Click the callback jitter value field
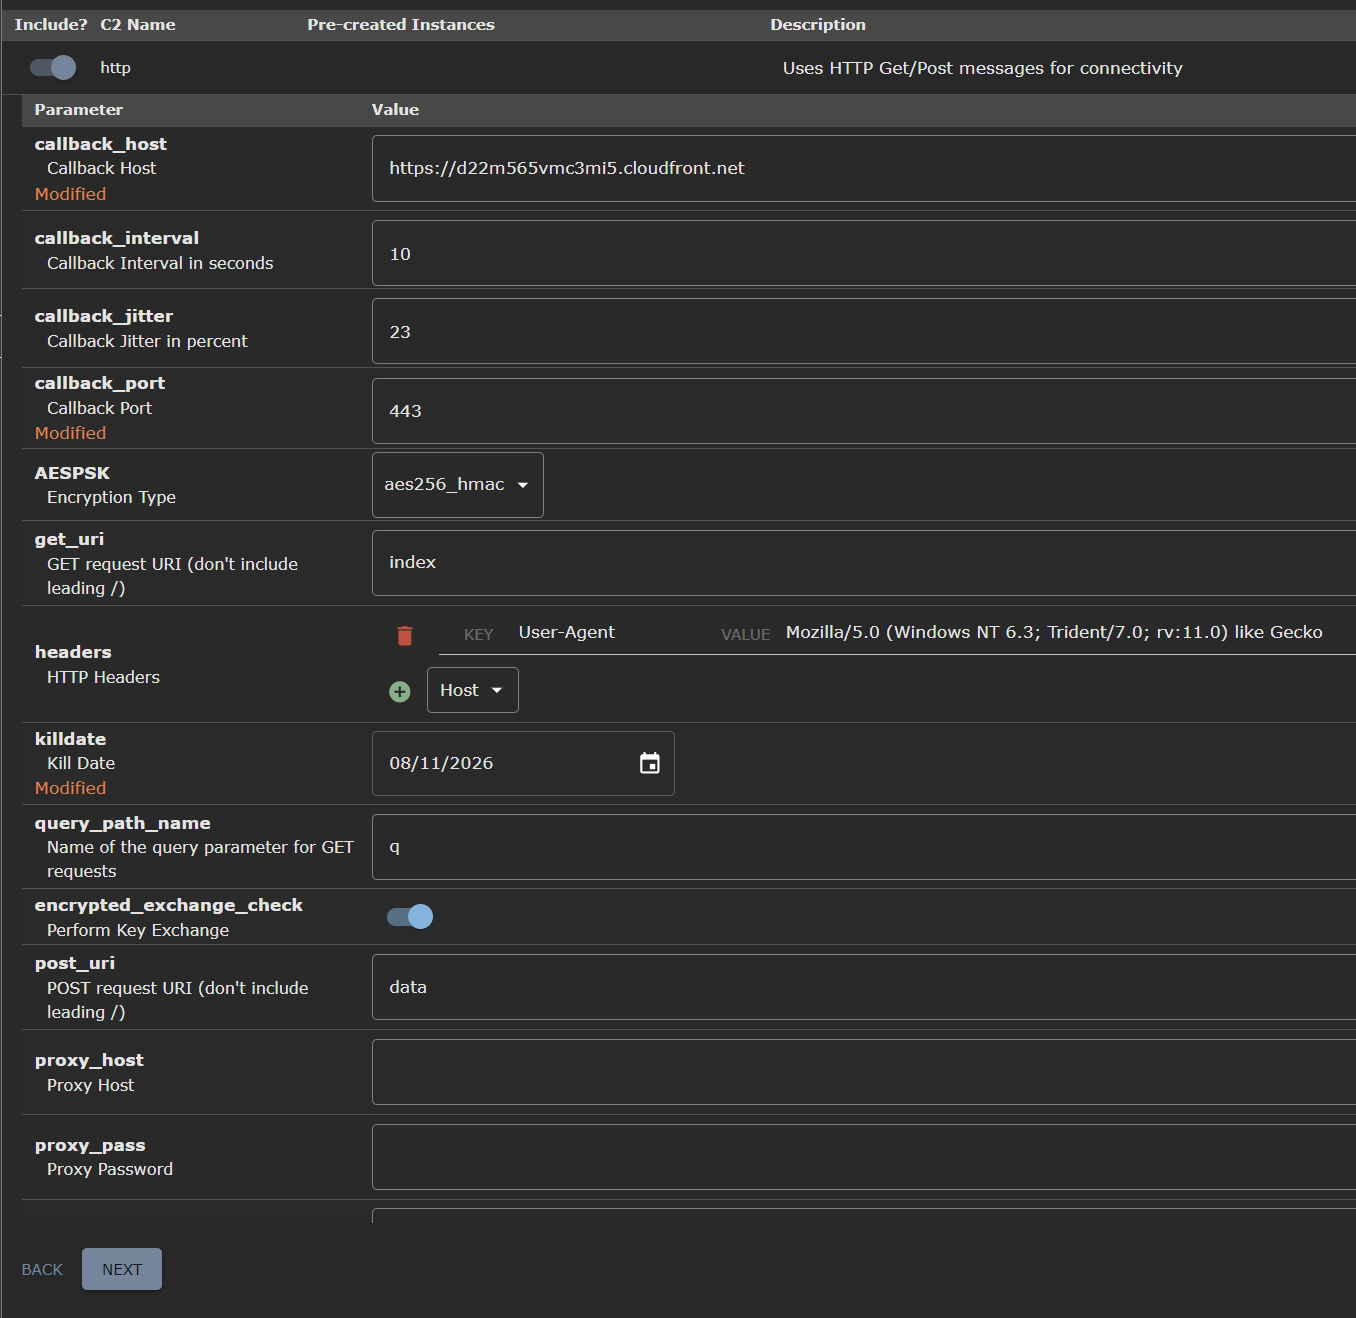 [x=860, y=332]
